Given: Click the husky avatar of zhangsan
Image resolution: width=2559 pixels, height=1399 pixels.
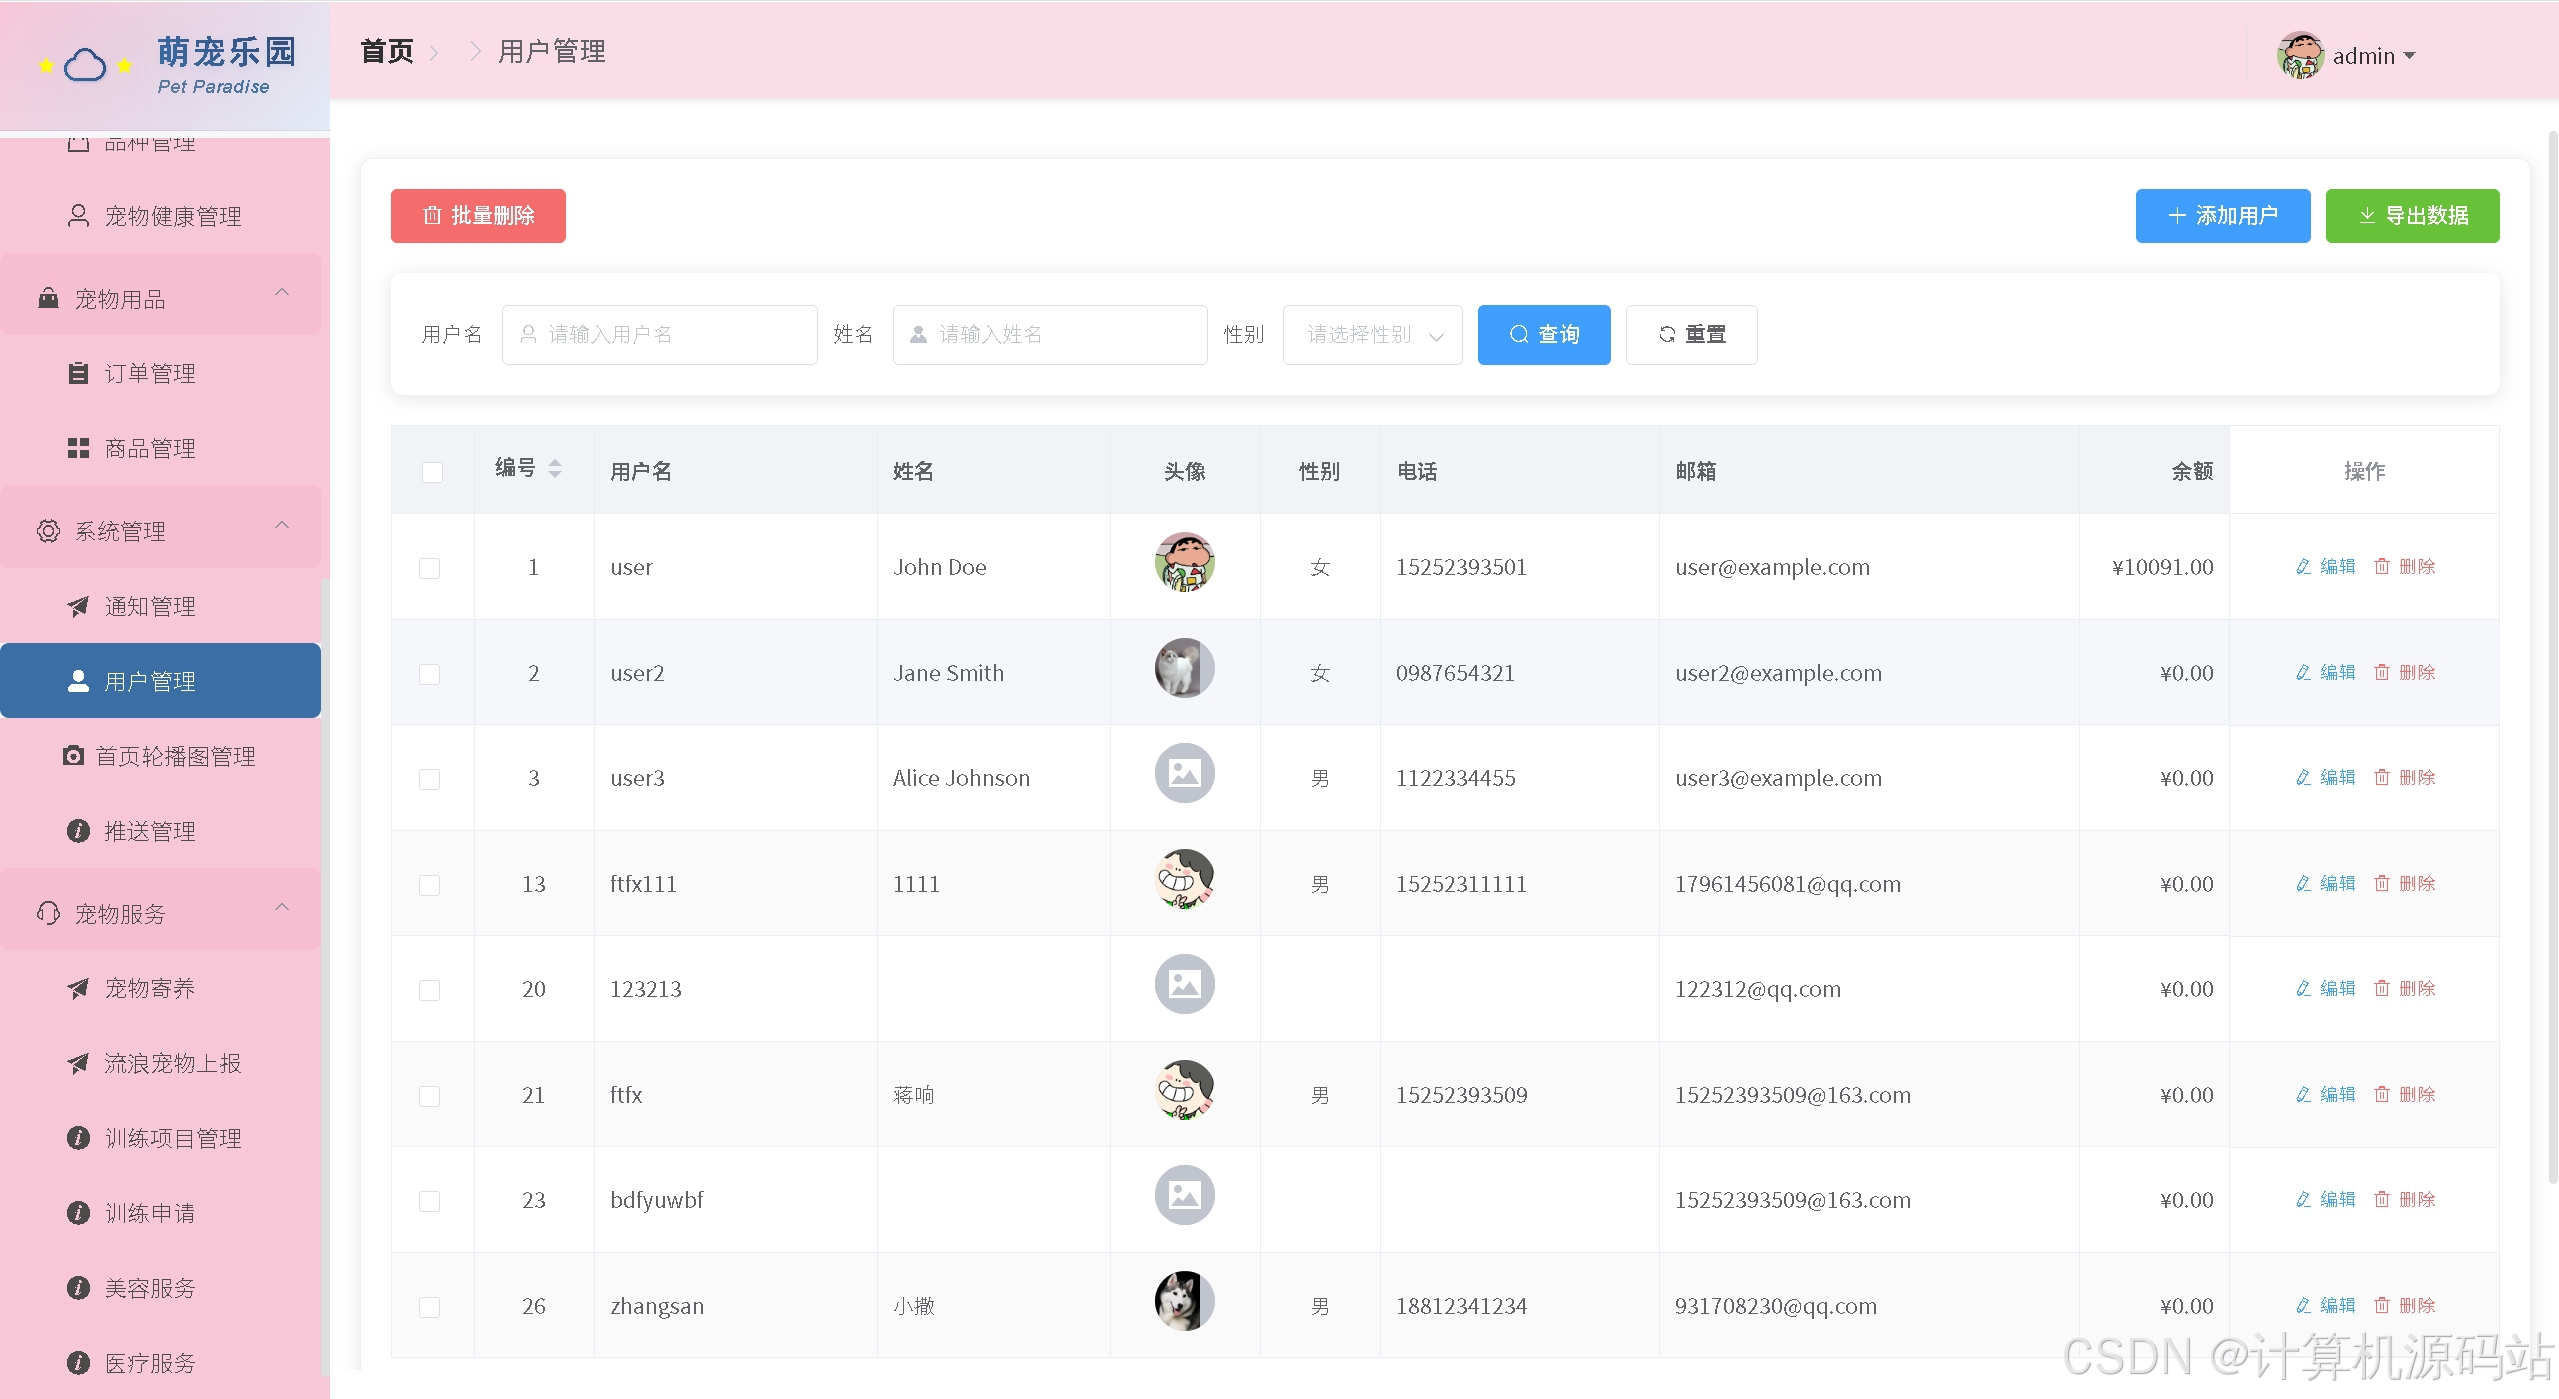Looking at the screenshot, I should [x=1185, y=1301].
